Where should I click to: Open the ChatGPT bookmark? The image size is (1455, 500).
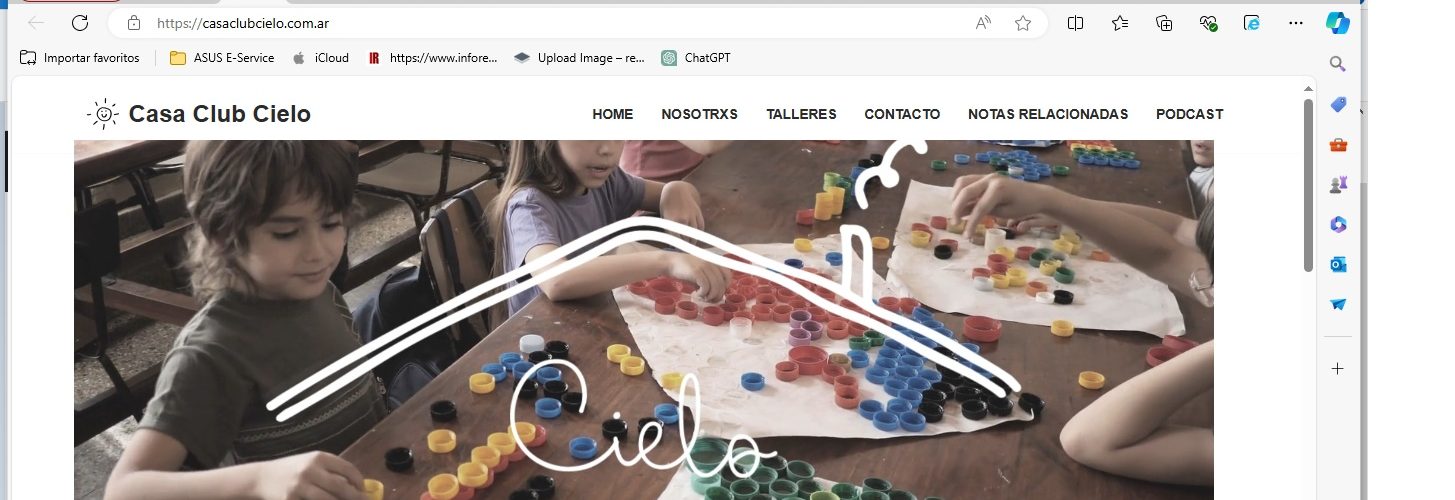[696, 58]
